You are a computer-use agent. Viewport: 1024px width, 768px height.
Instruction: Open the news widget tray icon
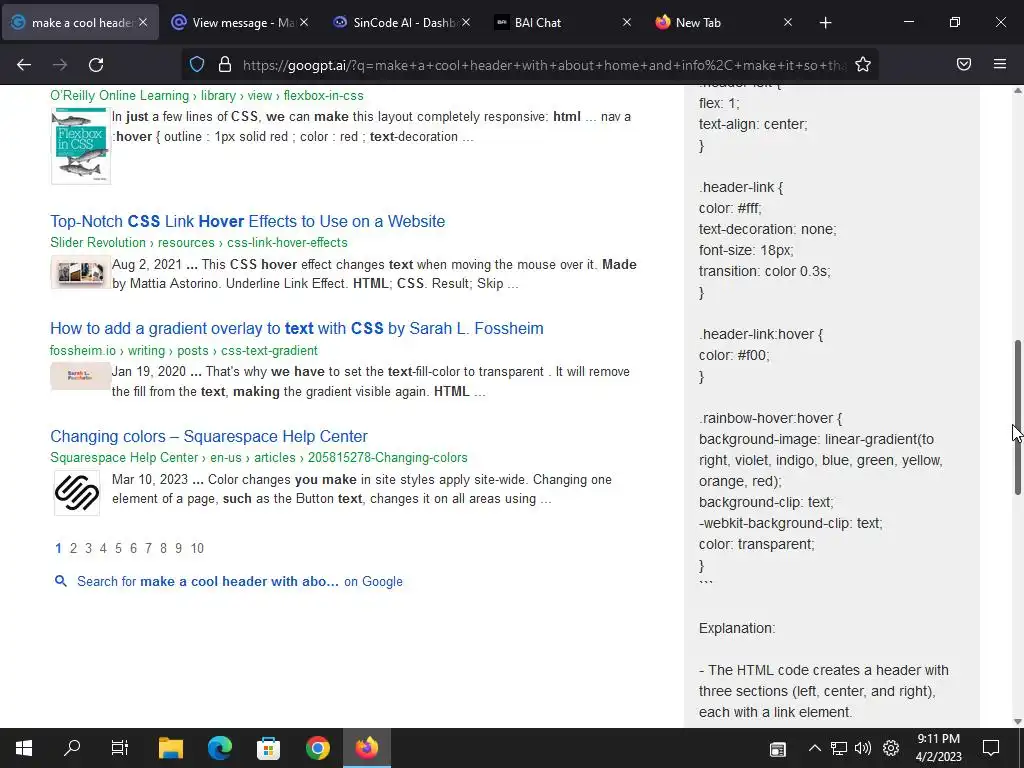point(777,748)
